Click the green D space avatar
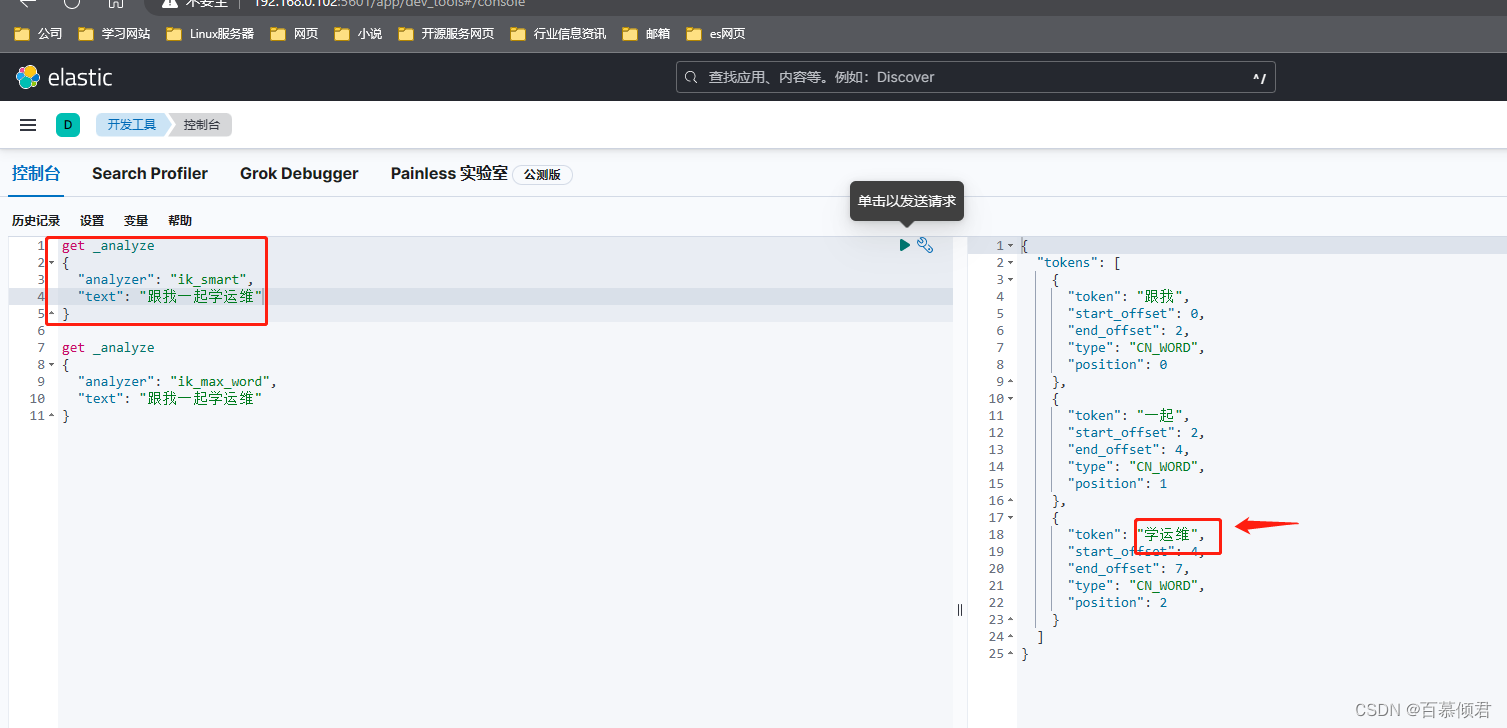The image size is (1507, 728). (x=68, y=125)
